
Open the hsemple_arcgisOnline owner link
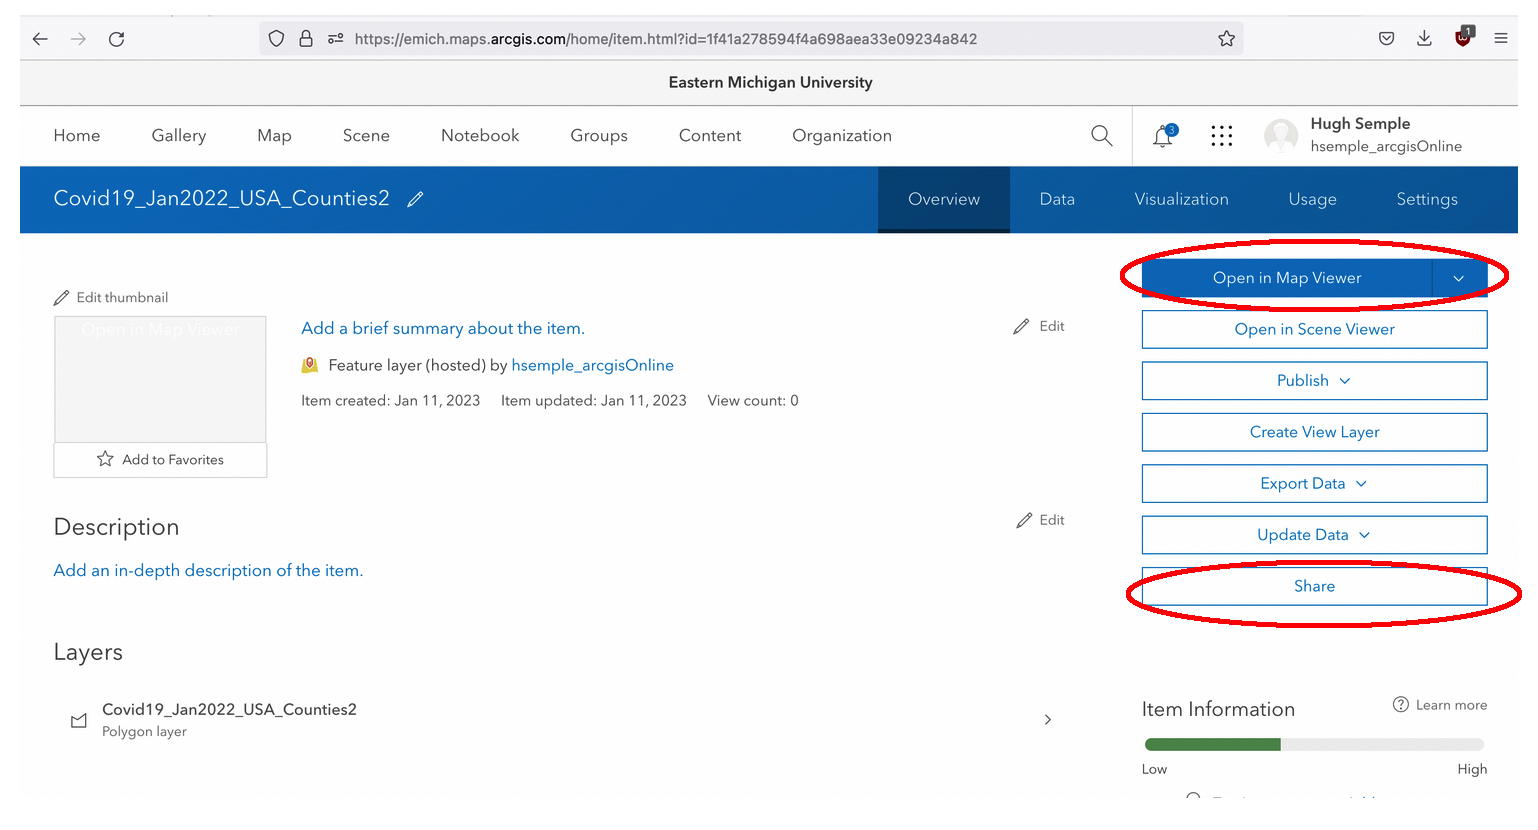tap(592, 366)
